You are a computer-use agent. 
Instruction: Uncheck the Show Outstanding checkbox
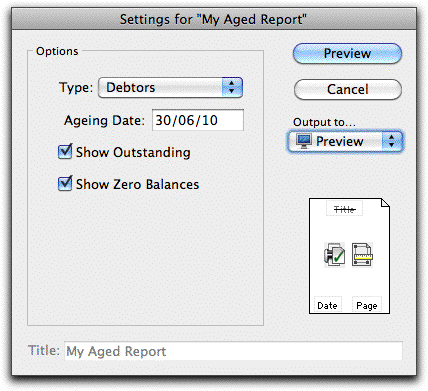[65, 152]
